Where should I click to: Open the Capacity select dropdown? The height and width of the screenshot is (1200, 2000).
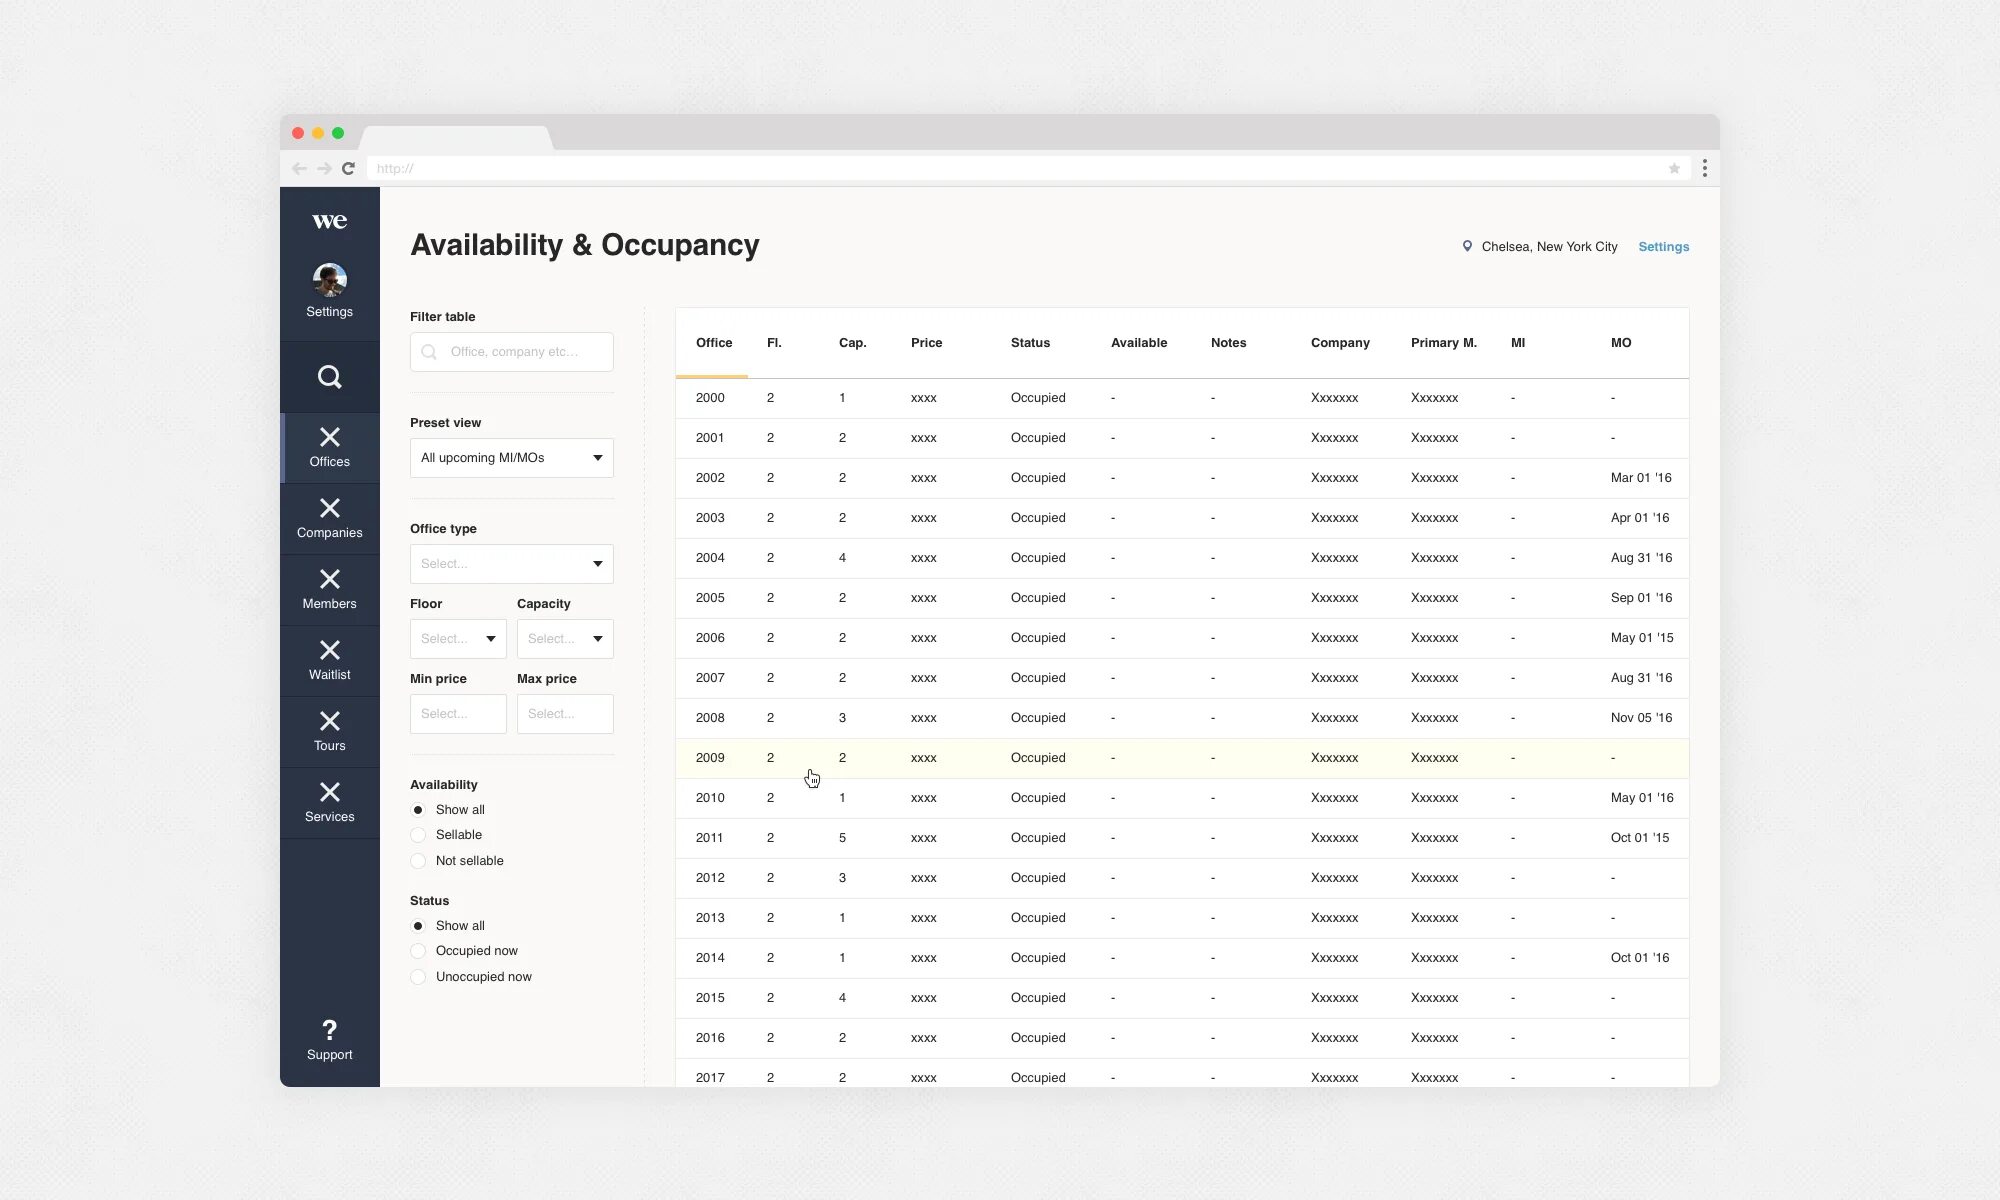coord(564,639)
